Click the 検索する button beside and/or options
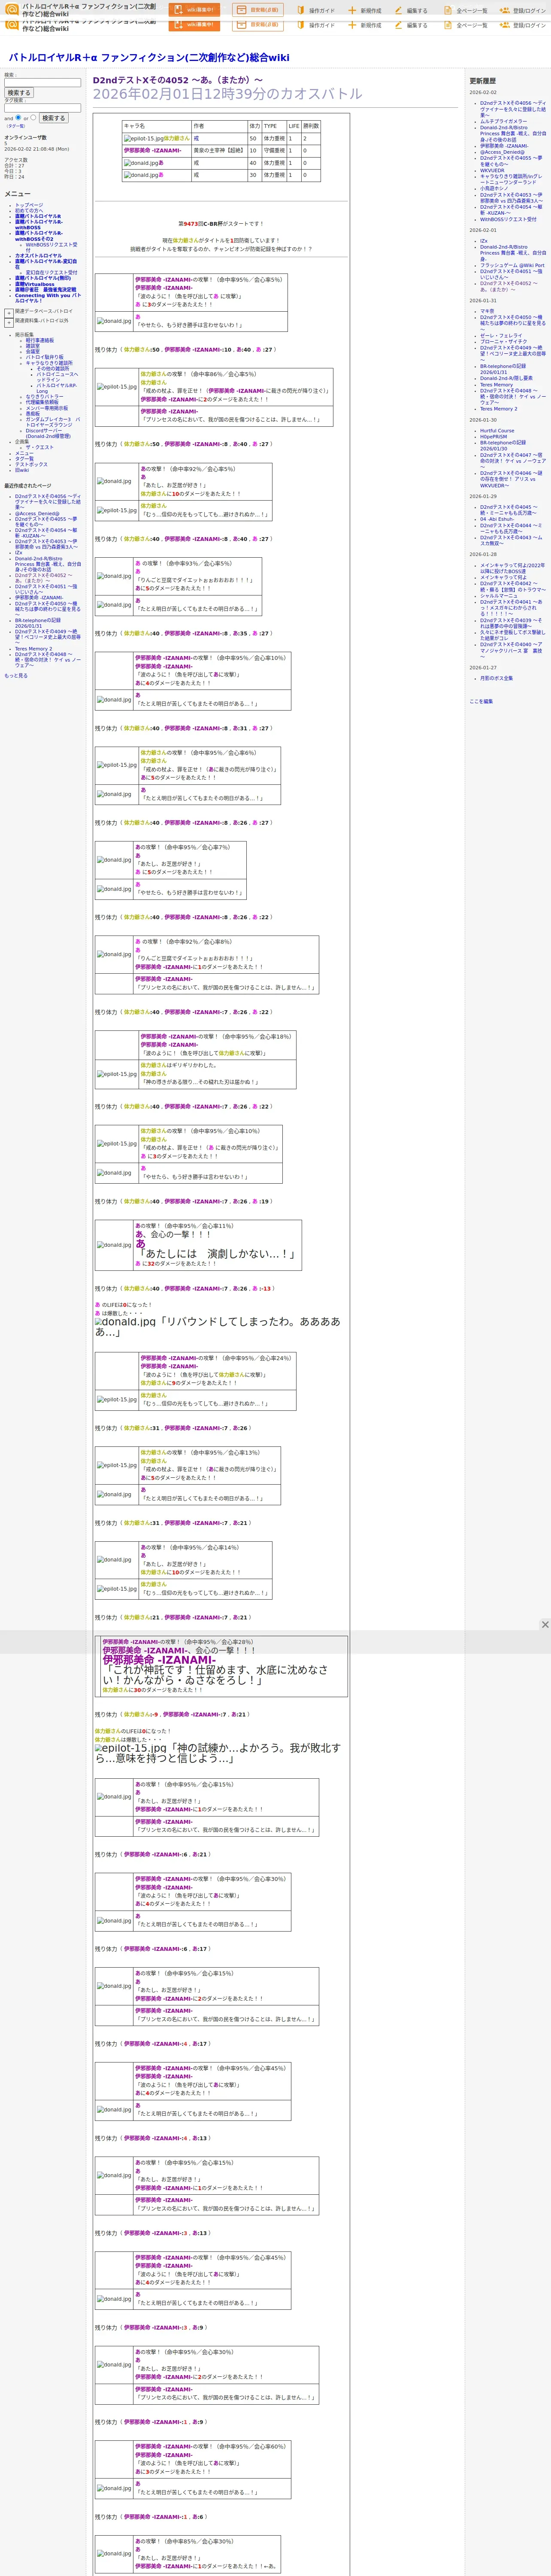The width and height of the screenshot is (551, 2576). [53, 118]
